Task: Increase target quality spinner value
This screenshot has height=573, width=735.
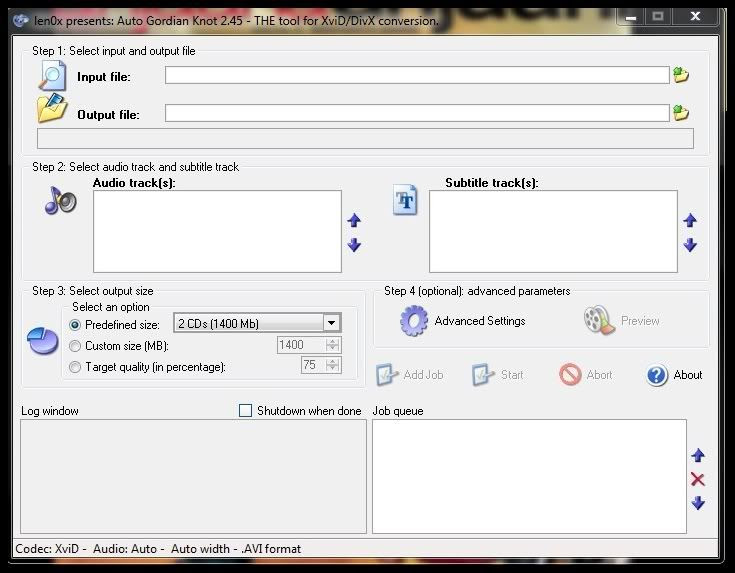Action: pyautogui.click(x=332, y=362)
